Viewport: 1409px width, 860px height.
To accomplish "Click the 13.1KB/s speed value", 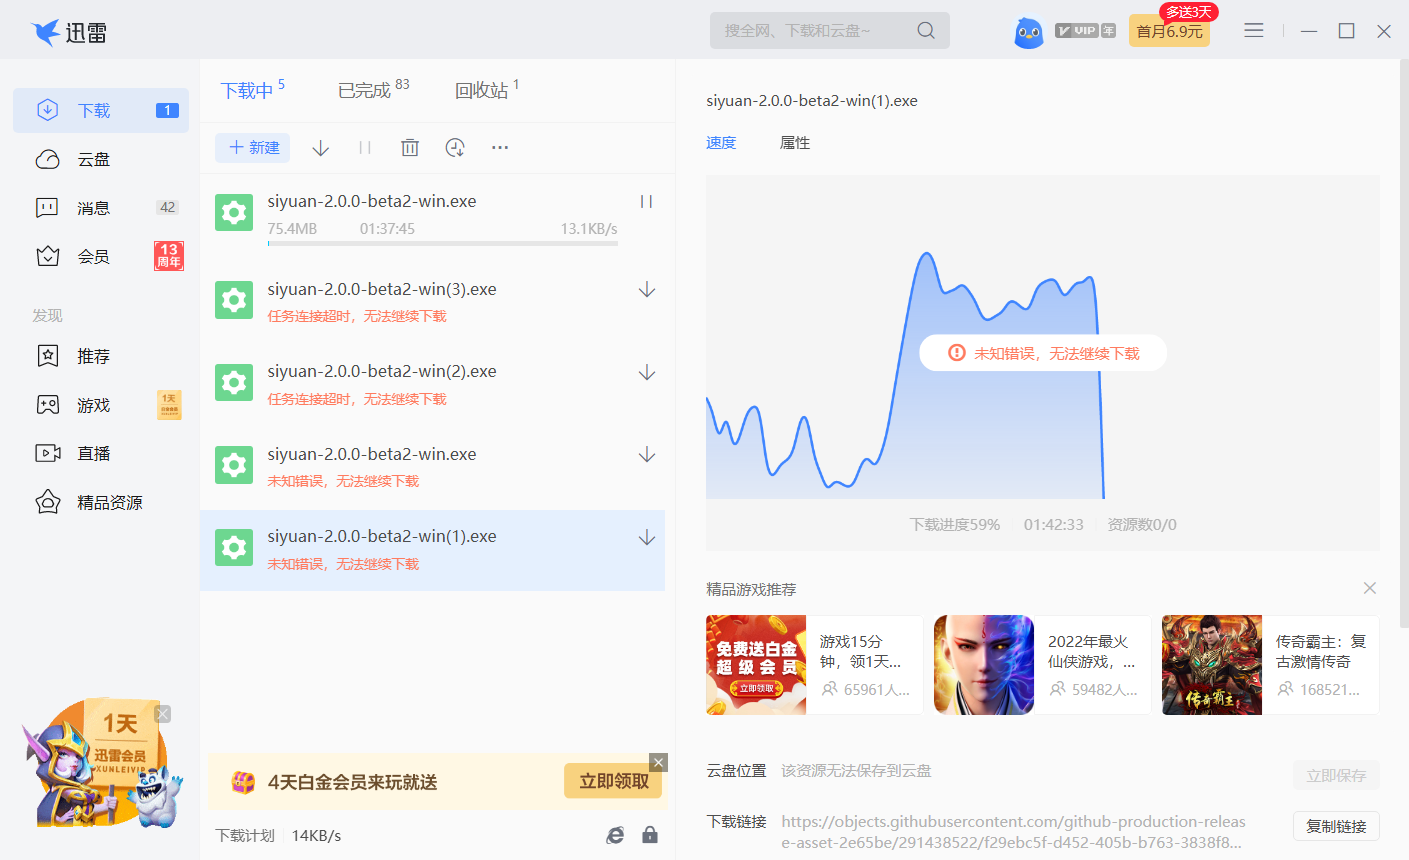I will (589, 229).
